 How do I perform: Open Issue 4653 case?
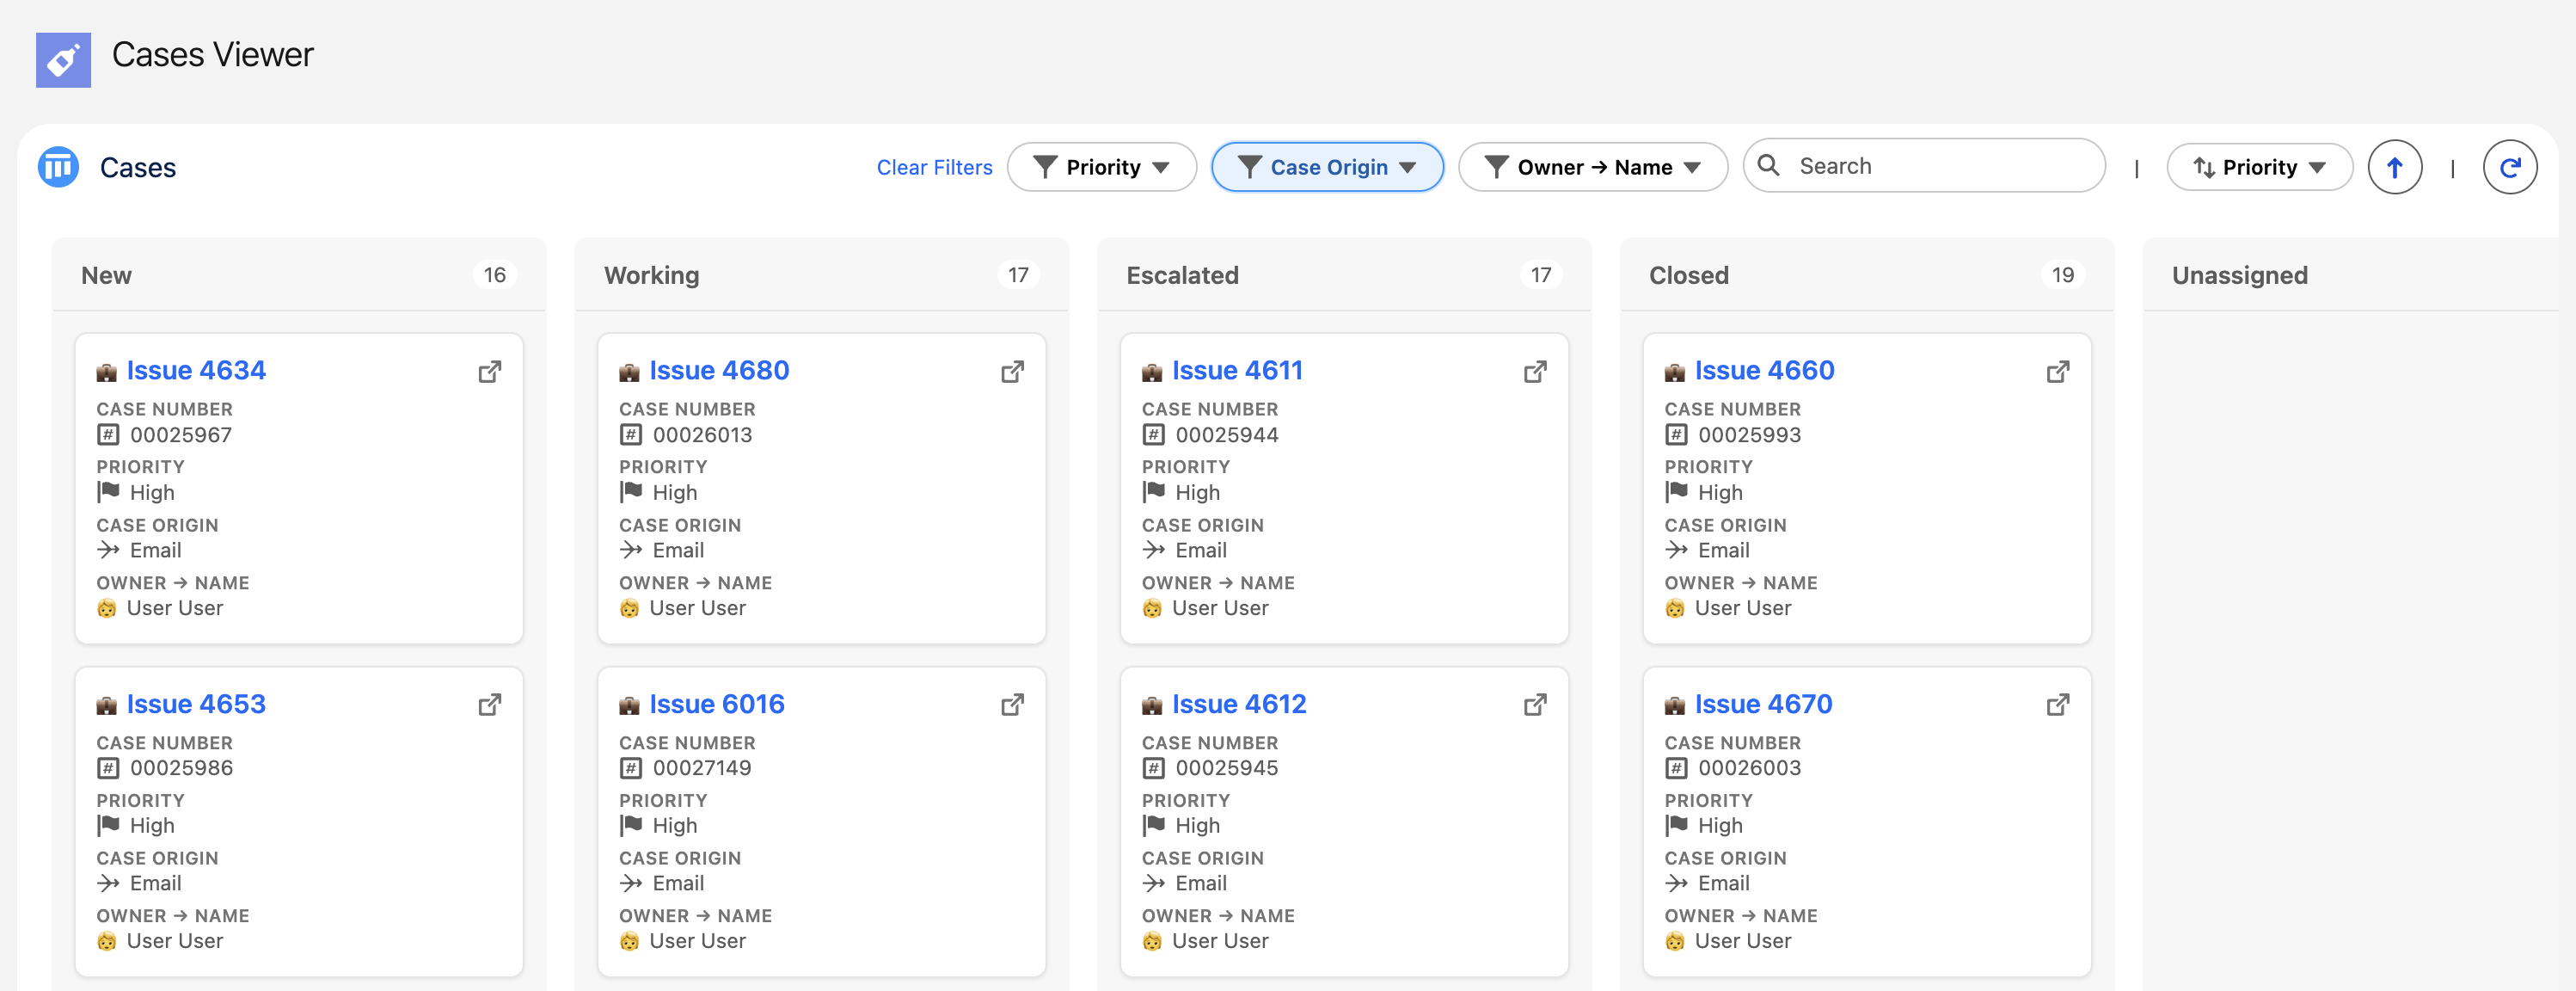point(196,704)
